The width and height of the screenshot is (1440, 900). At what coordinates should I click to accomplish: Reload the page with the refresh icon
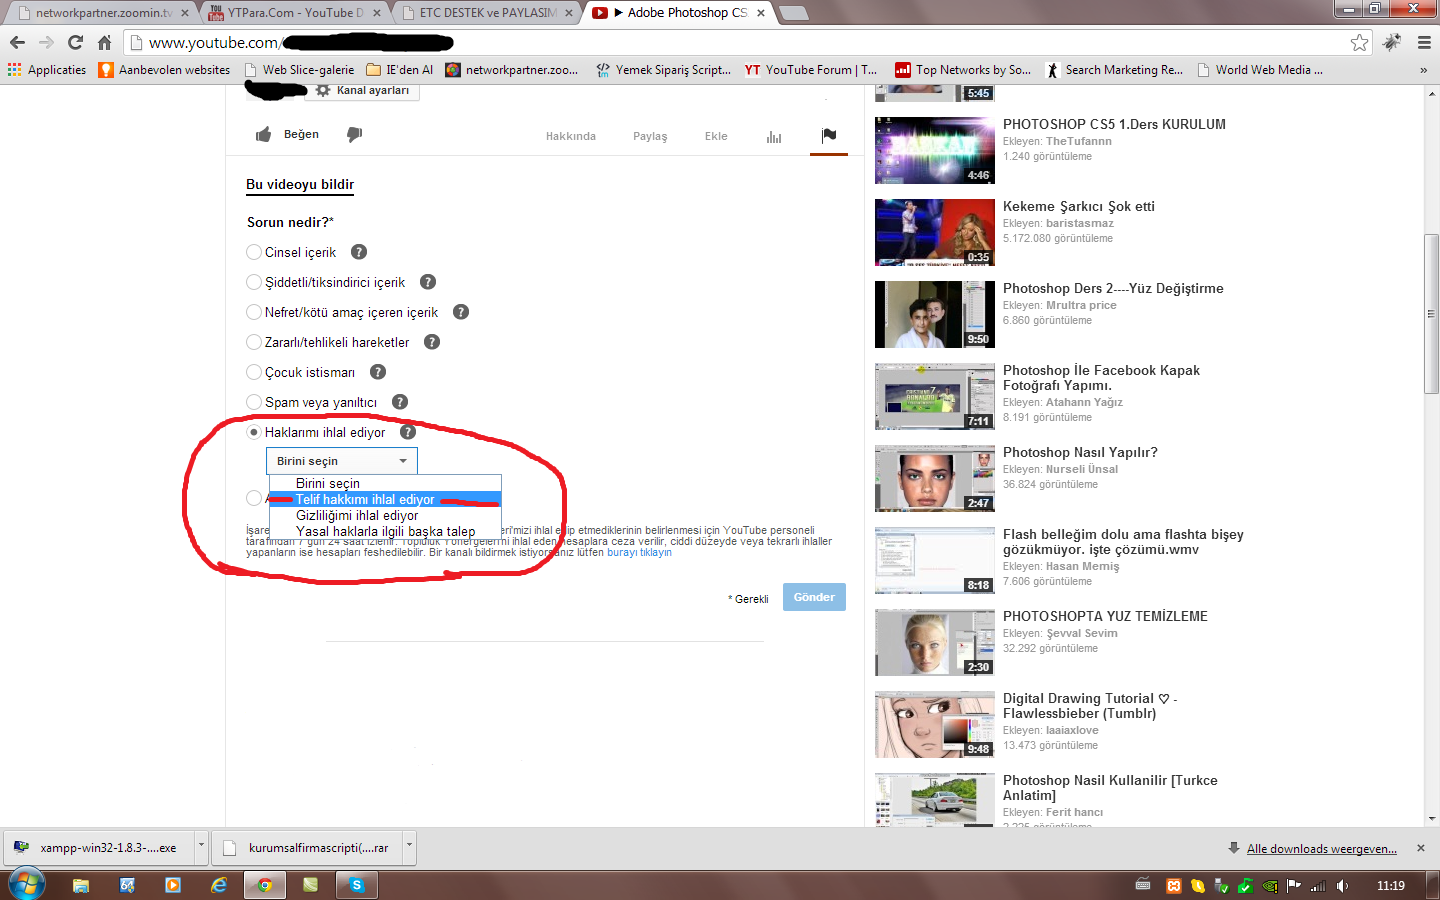[75, 42]
